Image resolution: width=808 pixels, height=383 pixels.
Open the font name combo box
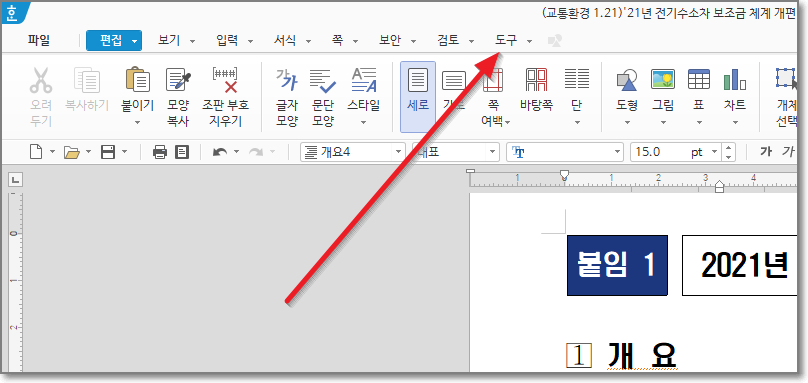[565, 152]
